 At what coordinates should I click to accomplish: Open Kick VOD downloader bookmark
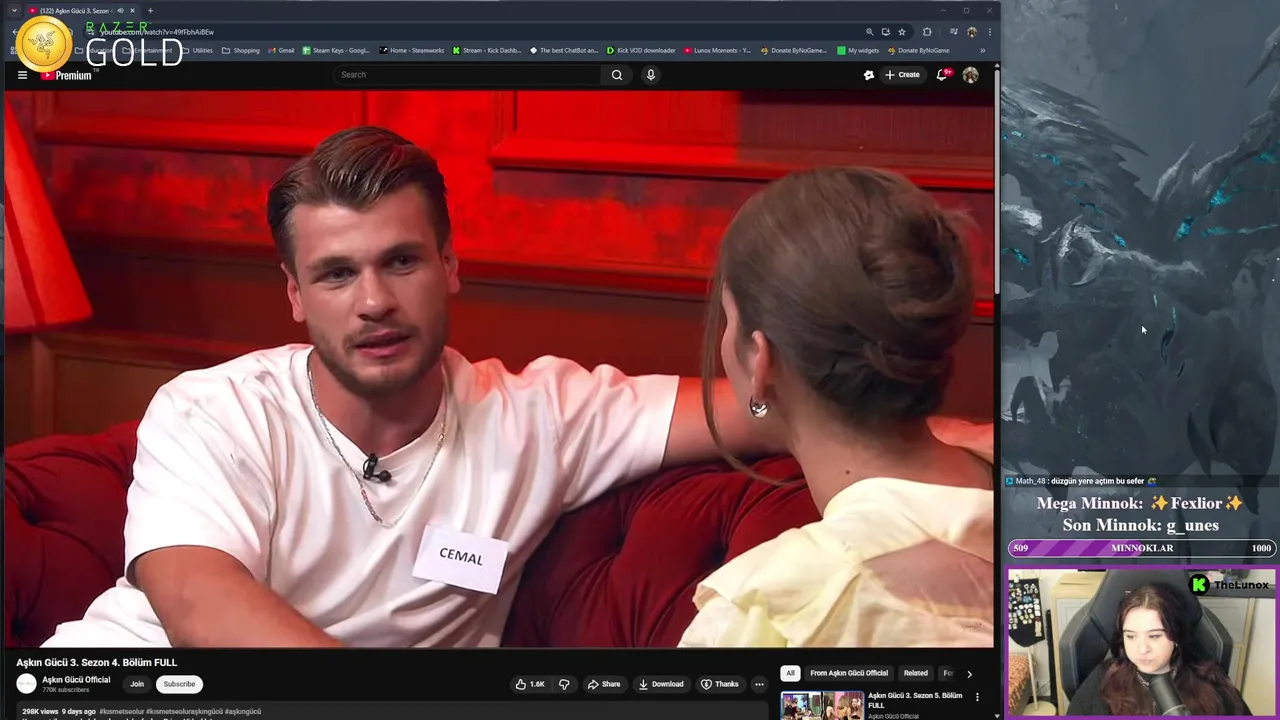coord(641,50)
